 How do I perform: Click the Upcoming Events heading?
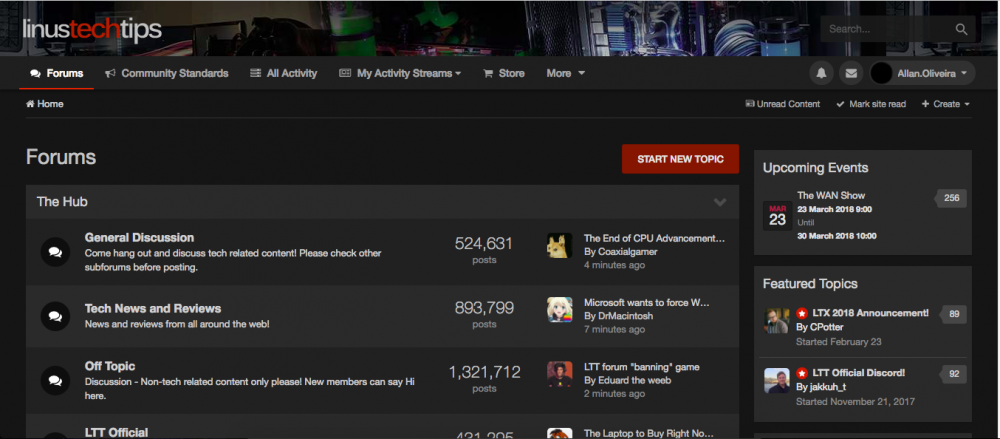pyautogui.click(x=815, y=168)
